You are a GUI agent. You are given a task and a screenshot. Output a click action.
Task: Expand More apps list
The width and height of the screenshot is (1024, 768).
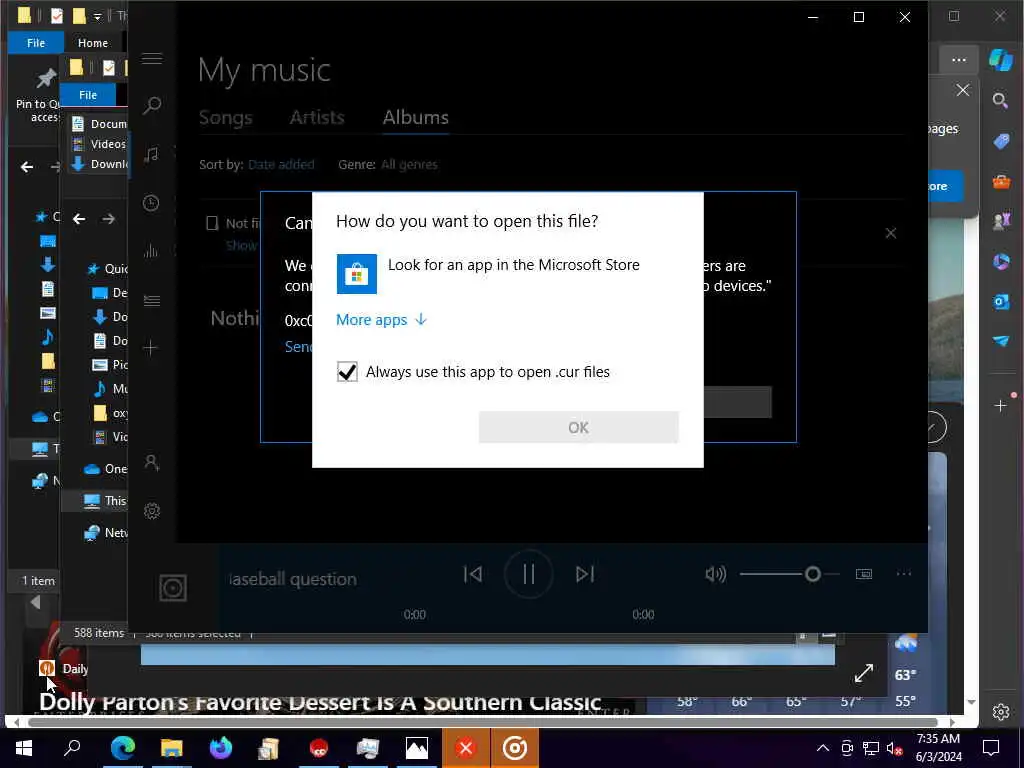pyautogui.click(x=381, y=319)
